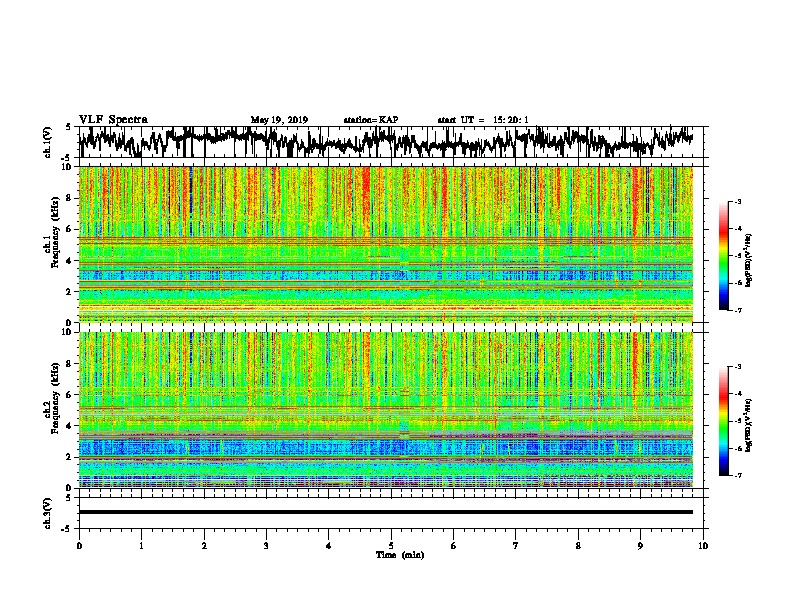Click time axis tick label "3"
Viewport: 792px width, 612px height.
tap(266, 545)
